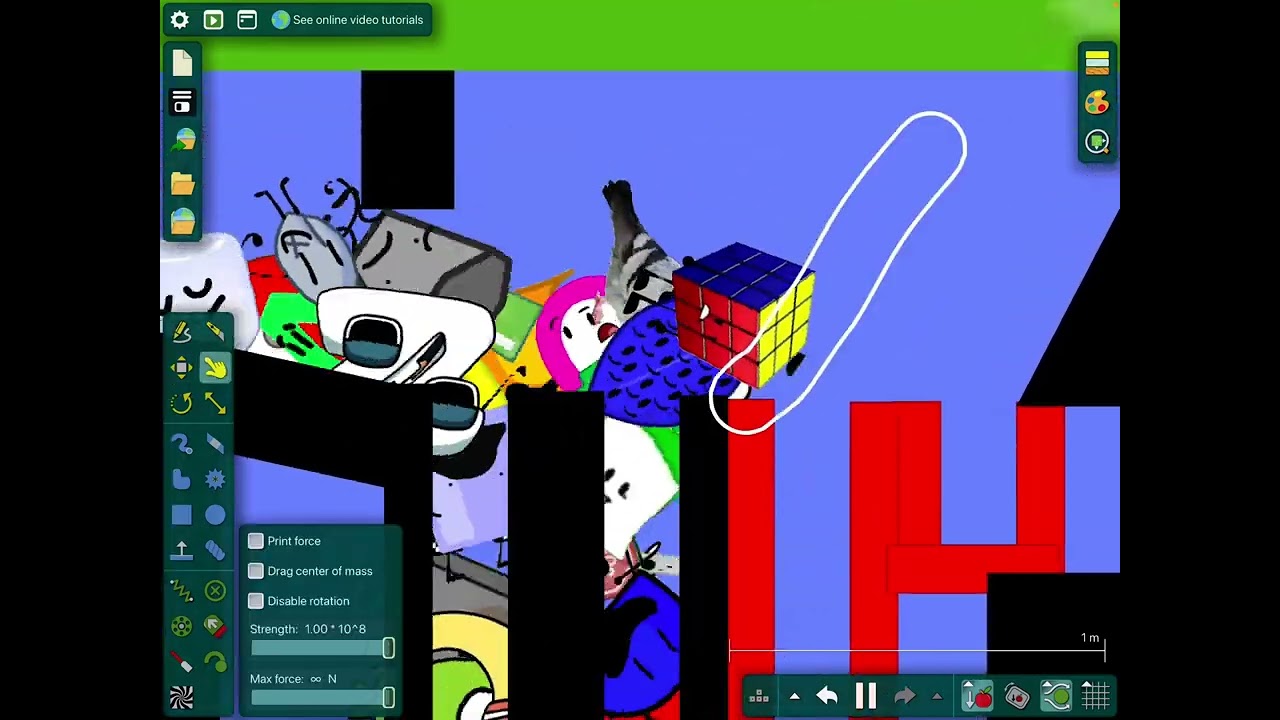Open the color palette appearance menu

click(x=1097, y=102)
